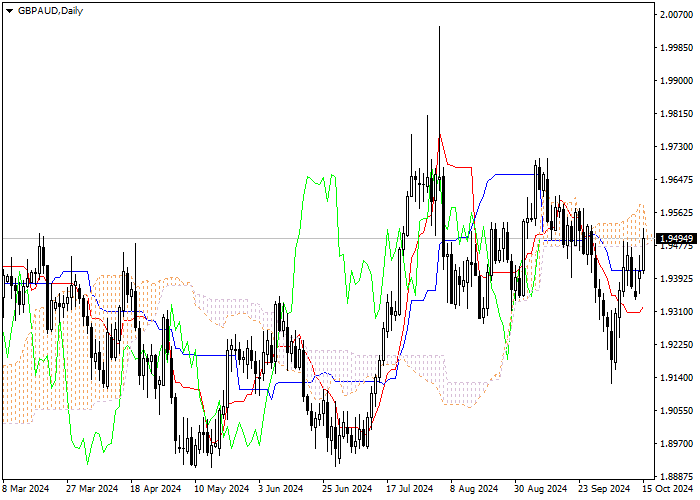Image resolution: width=700 pixels, height=500 pixels.
Task: Click the 1.93100 price level label
Action: 676,312
